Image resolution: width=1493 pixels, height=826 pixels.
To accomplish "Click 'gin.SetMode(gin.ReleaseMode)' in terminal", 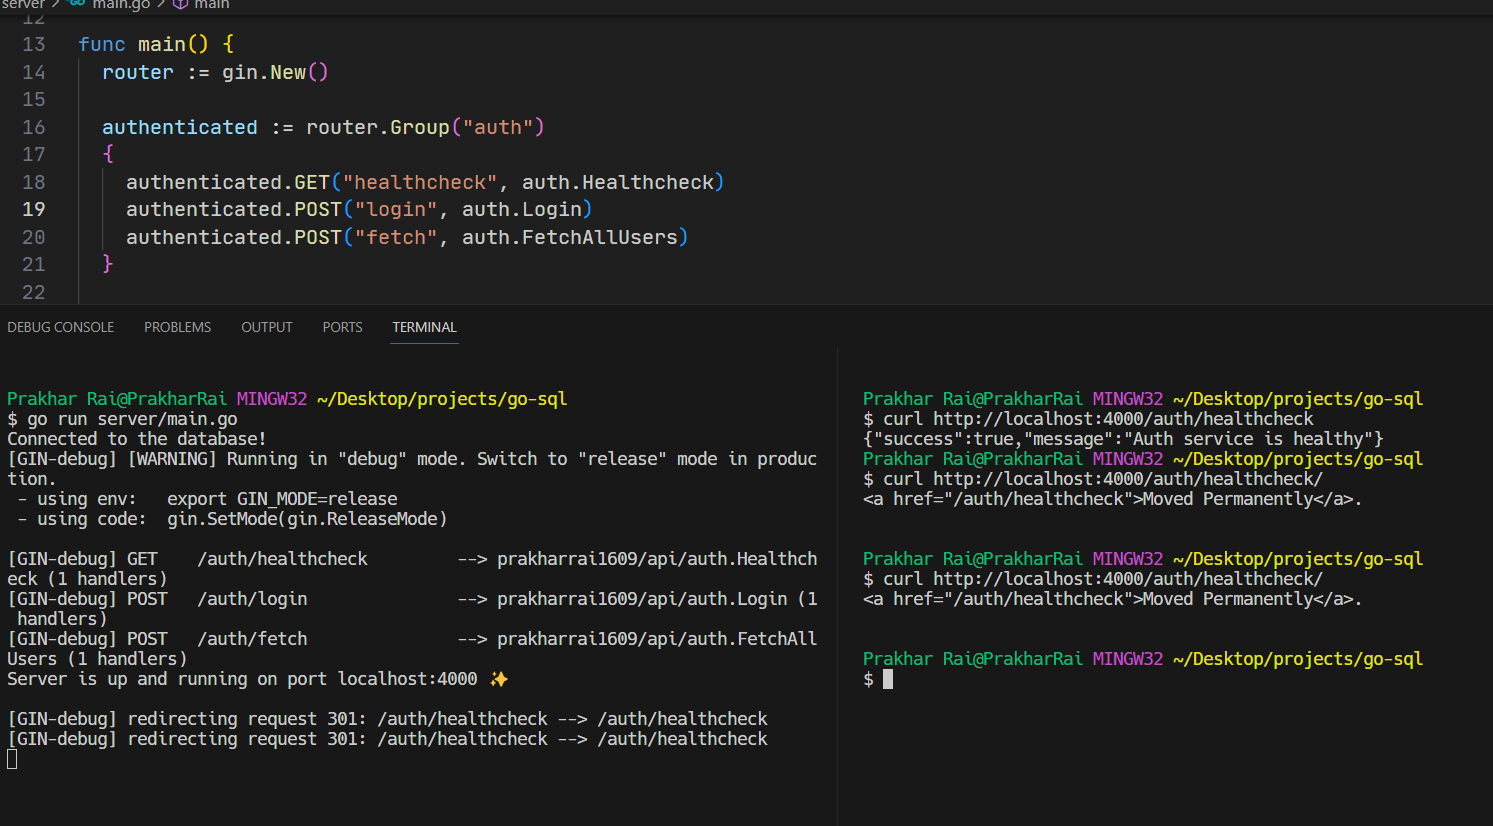I will tap(307, 519).
